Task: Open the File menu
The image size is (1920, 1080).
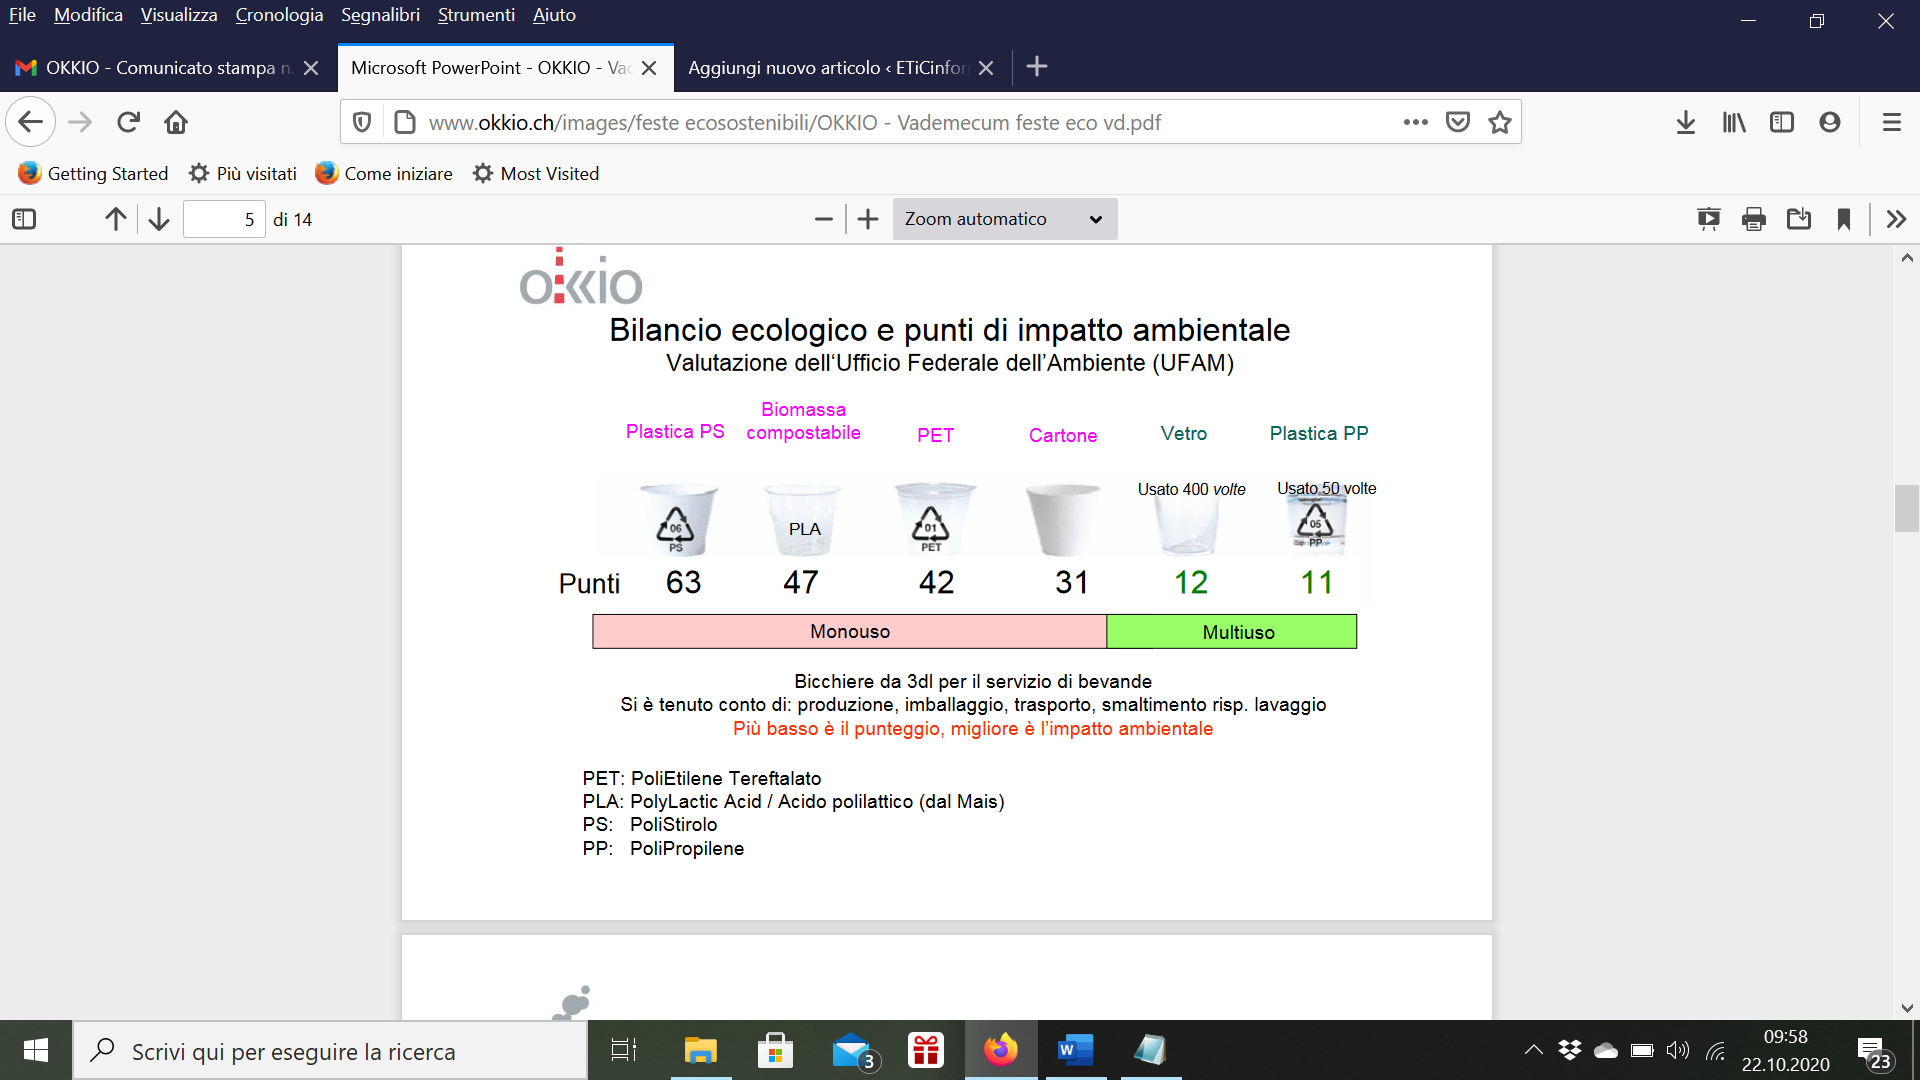Action: pos(22,15)
